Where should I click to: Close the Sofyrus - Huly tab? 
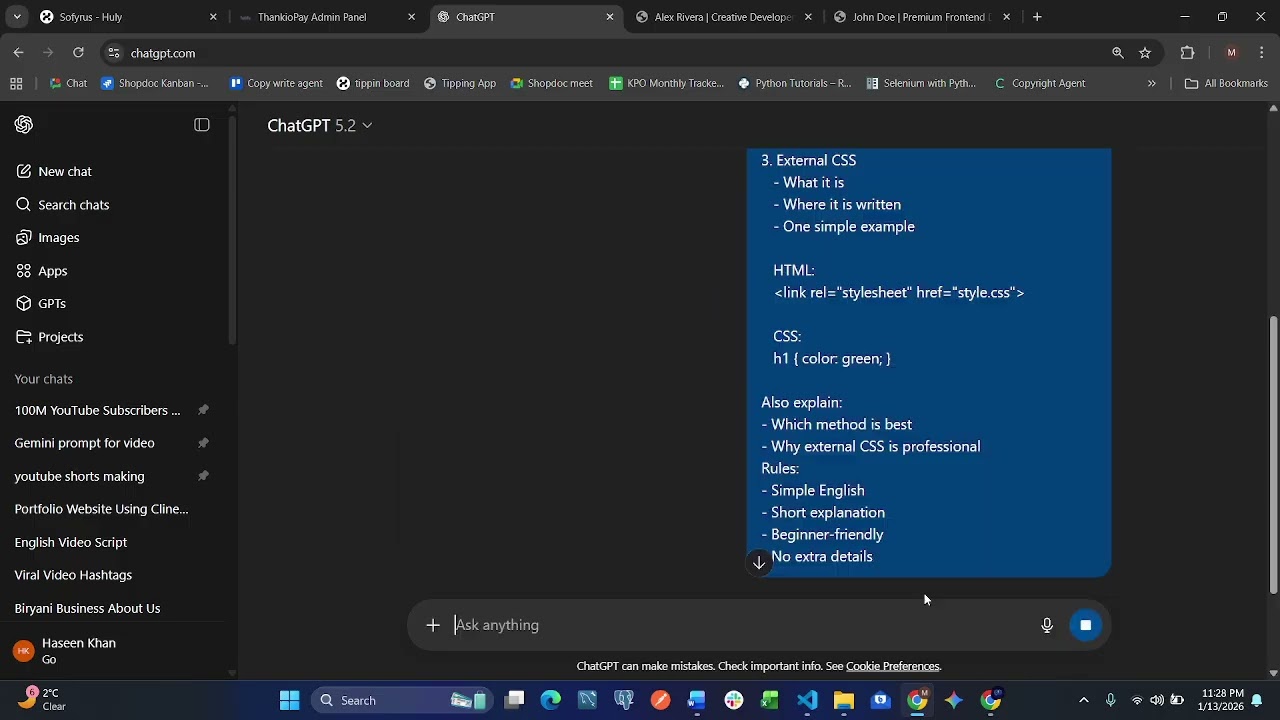click(x=213, y=17)
